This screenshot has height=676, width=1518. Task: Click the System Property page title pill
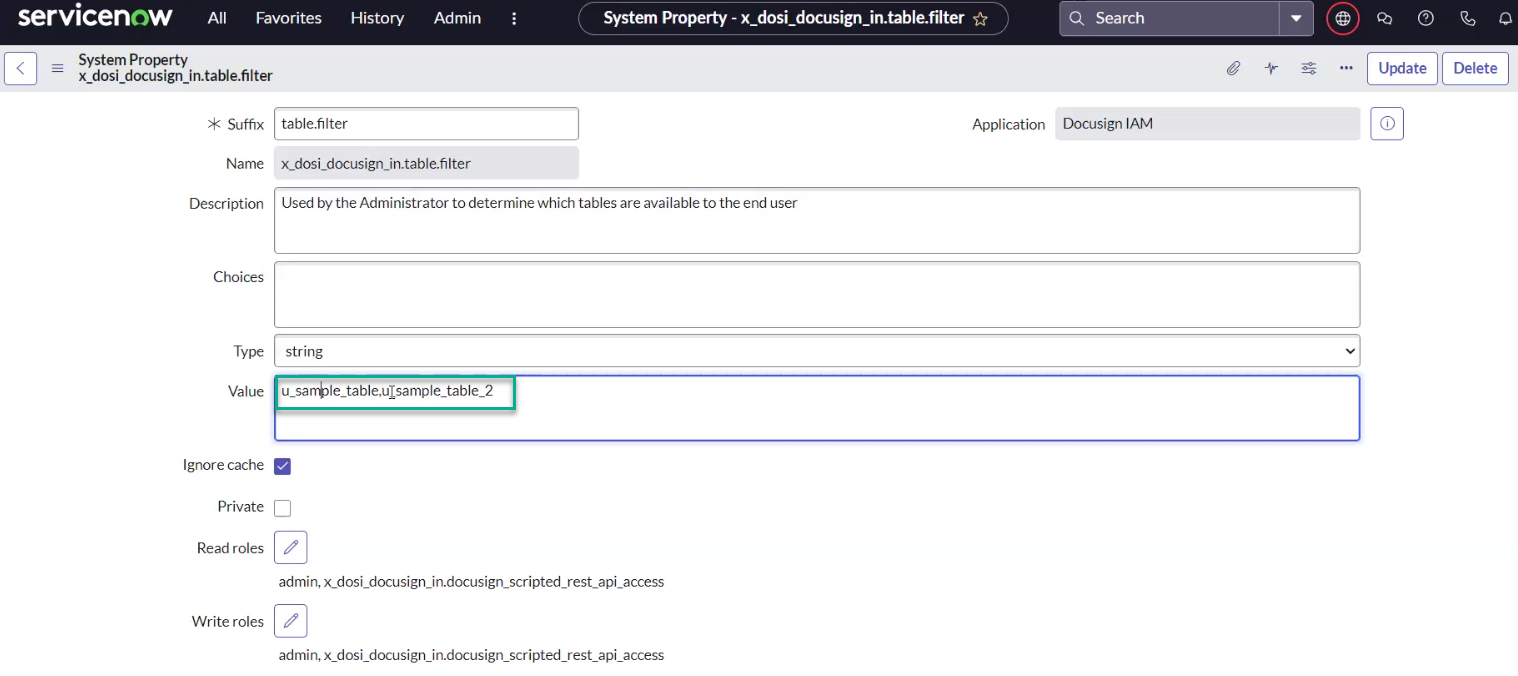click(x=793, y=18)
